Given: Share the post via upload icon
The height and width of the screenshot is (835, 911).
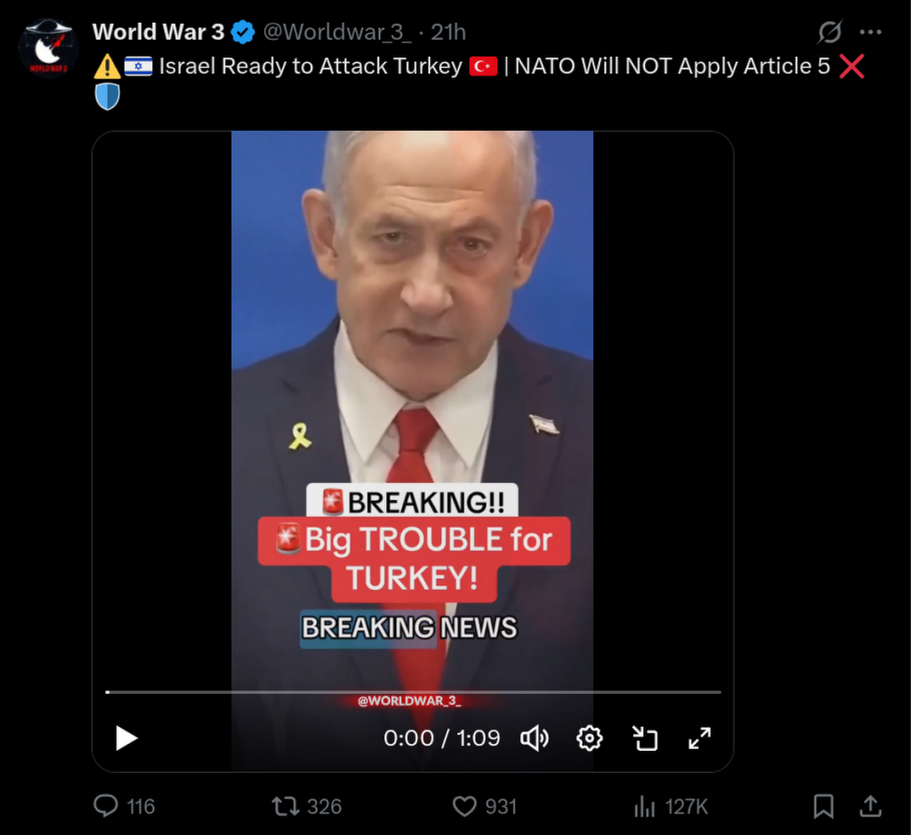Looking at the screenshot, I should pos(870,807).
